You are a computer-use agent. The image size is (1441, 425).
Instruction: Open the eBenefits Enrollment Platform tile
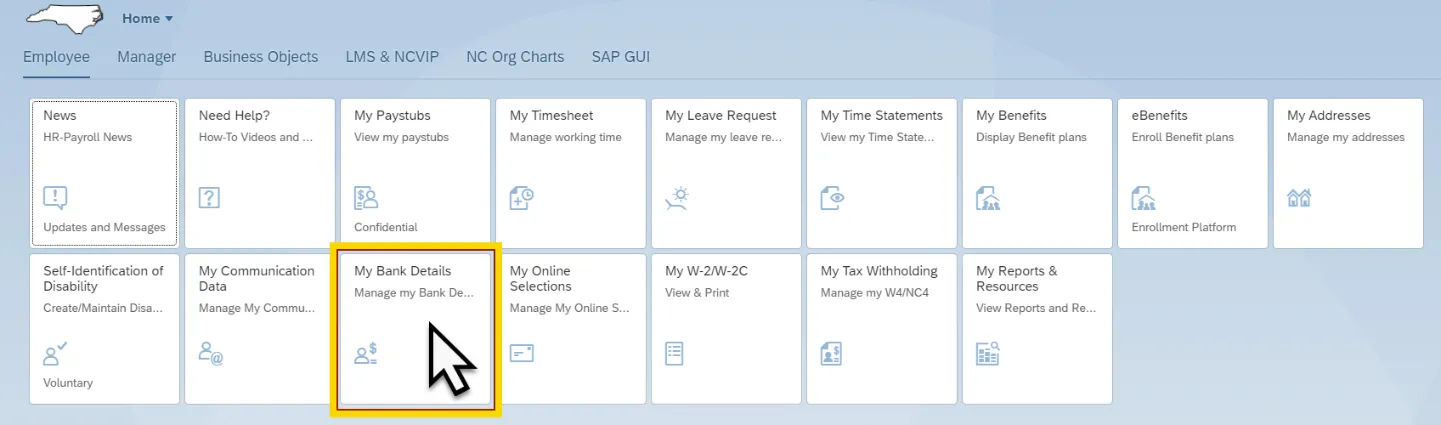[x=1192, y=173]
